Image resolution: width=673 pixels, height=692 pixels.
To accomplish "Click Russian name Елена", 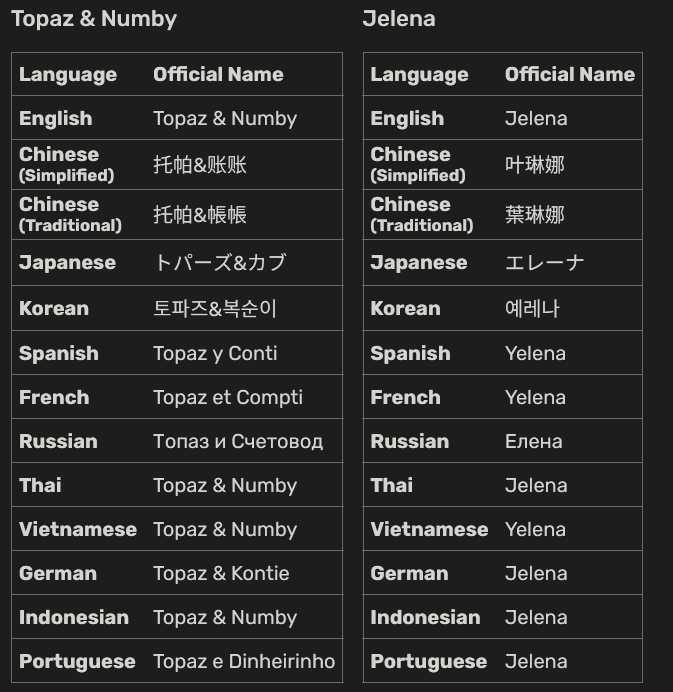I will [x=534, y=442].
